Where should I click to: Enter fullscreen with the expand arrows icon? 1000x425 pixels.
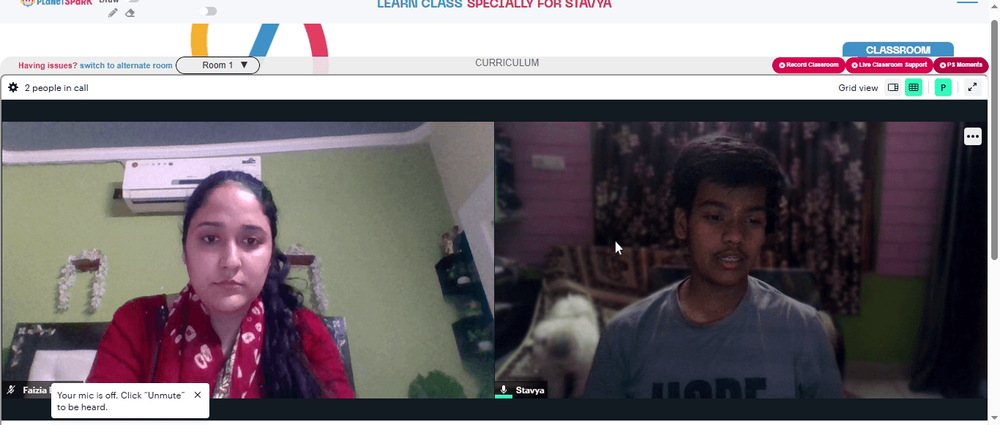[972, 87]
